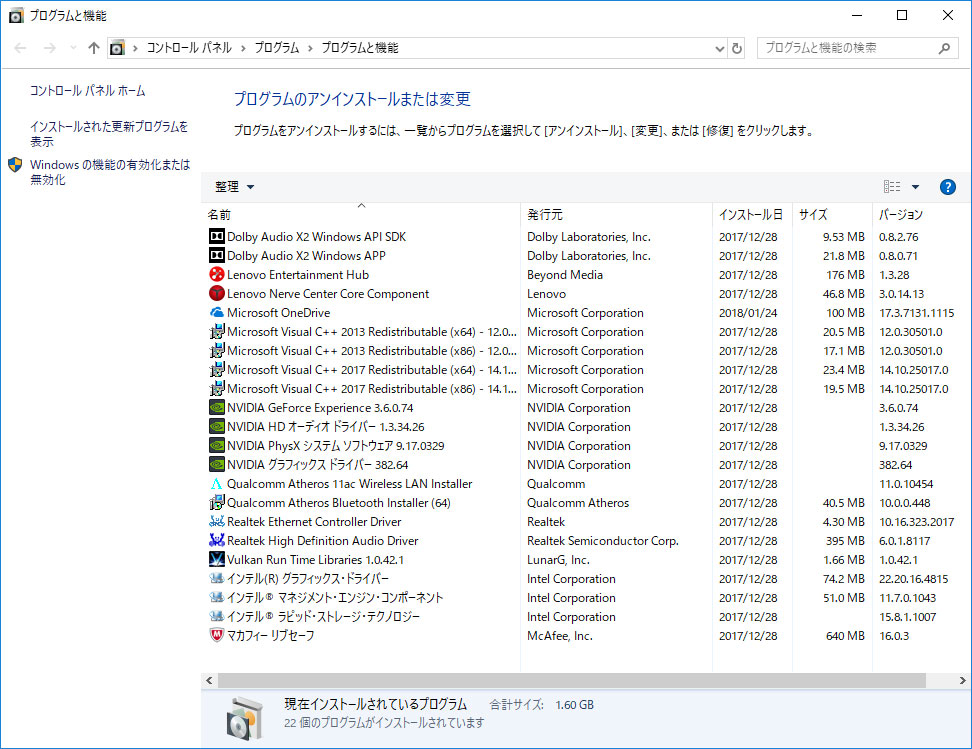972x749 pixels.
Task: Sort by the 発行元 column header
Action: coord(617,215)
